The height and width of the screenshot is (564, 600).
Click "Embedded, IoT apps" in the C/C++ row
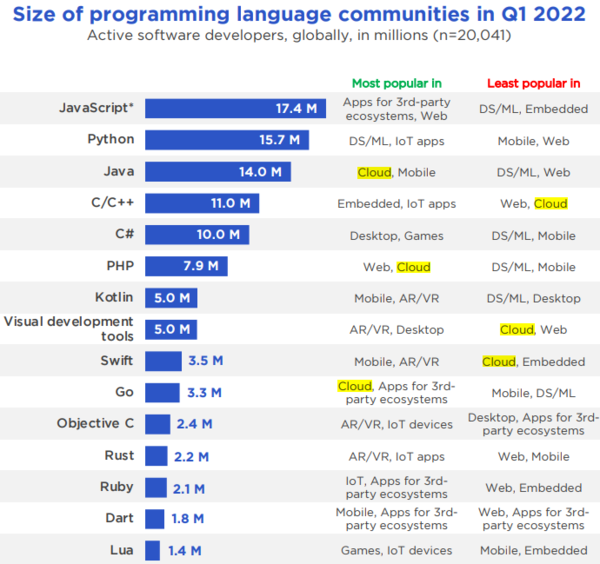click(396, 204)
